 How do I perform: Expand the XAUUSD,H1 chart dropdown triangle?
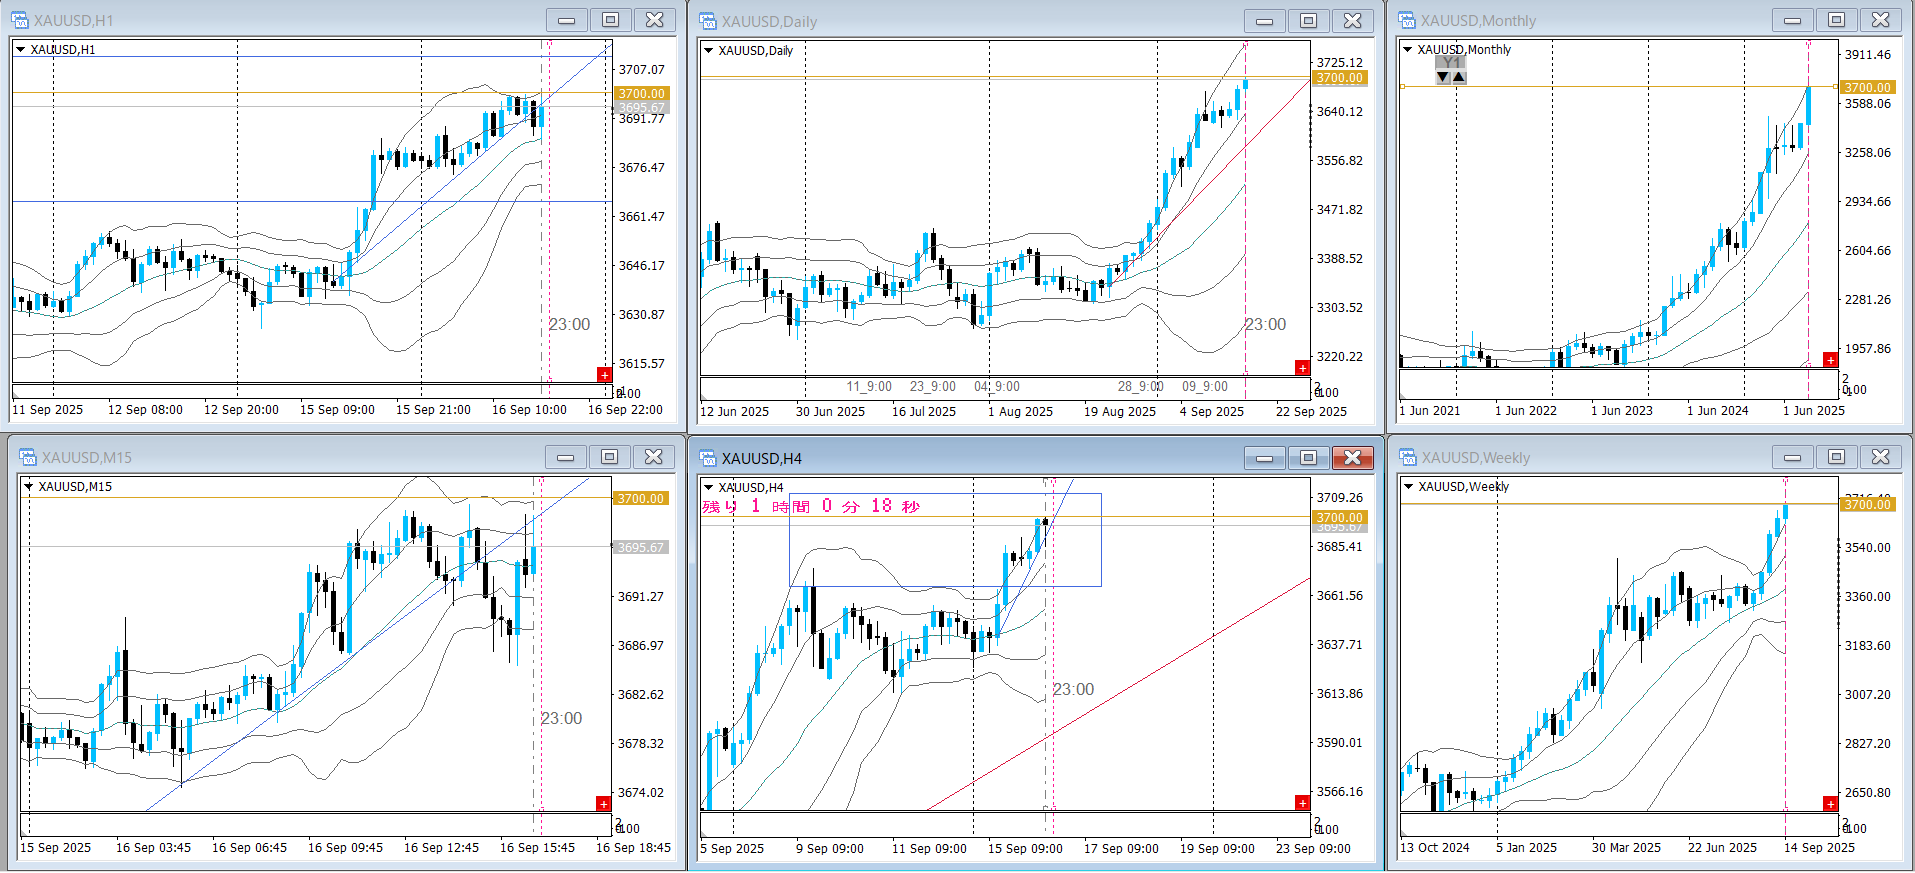tap(20, 49)
